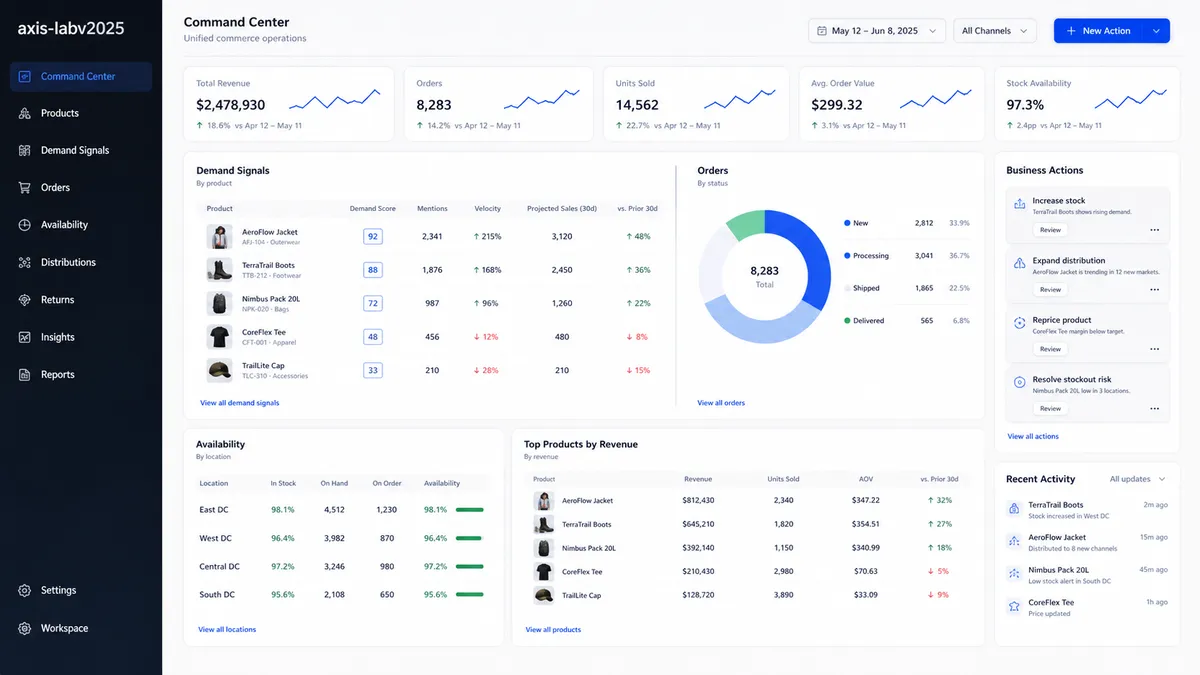Screen dimensions: 1200x675
Task: Open Demand Signals via its sidebar icon
Action: click(x=24, y=151)
